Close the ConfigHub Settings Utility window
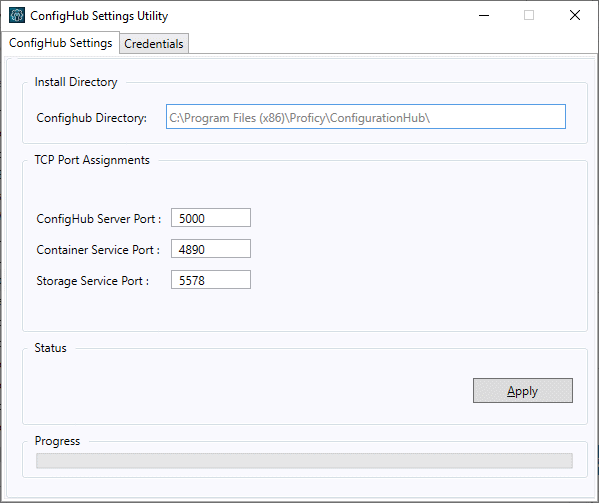This screenshot has height=503, width=599. click(x=575, y=16)
